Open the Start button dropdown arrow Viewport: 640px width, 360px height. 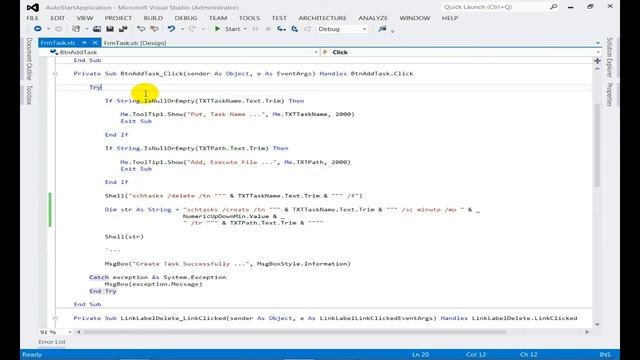245,29
